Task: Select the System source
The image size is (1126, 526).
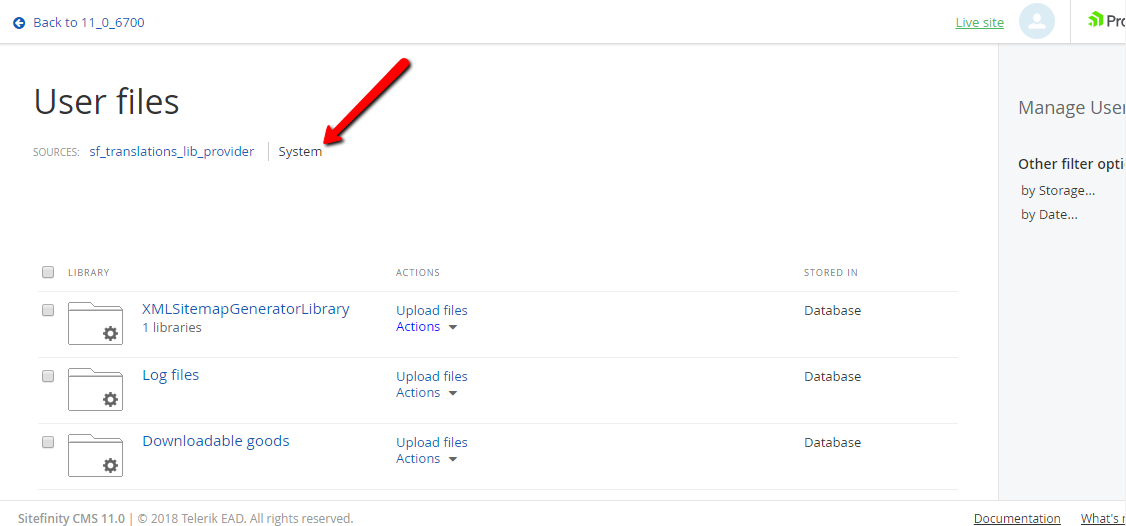Action: point(300,152)
